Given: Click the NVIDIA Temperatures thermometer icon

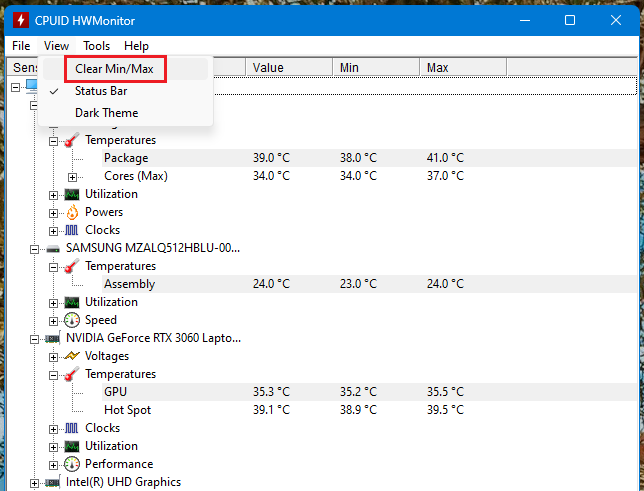Looking at the screenshot, I should pos(72,375).
